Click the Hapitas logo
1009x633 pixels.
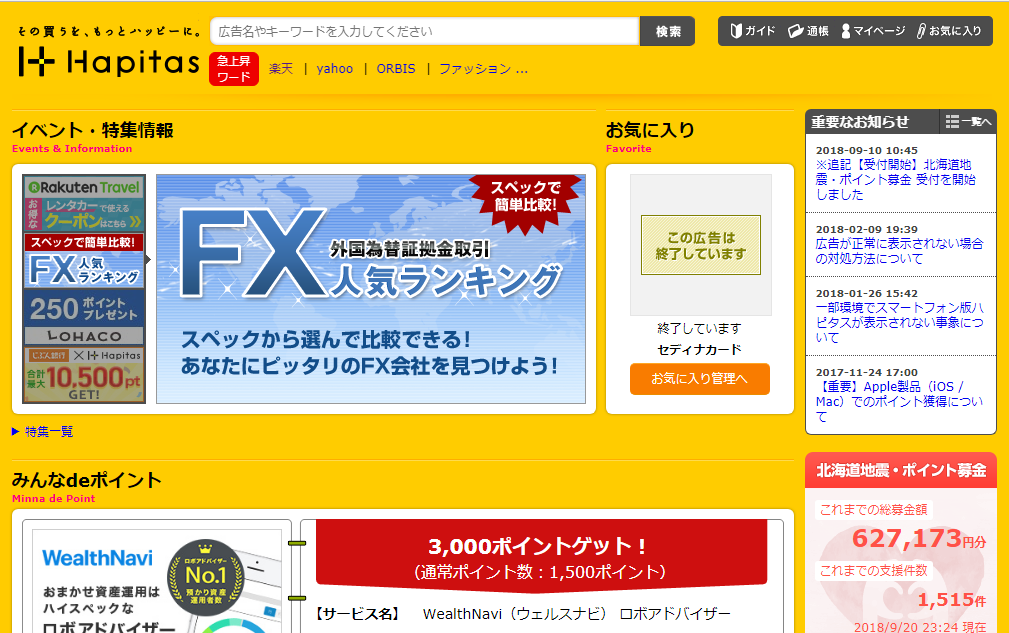pos(109,62)
